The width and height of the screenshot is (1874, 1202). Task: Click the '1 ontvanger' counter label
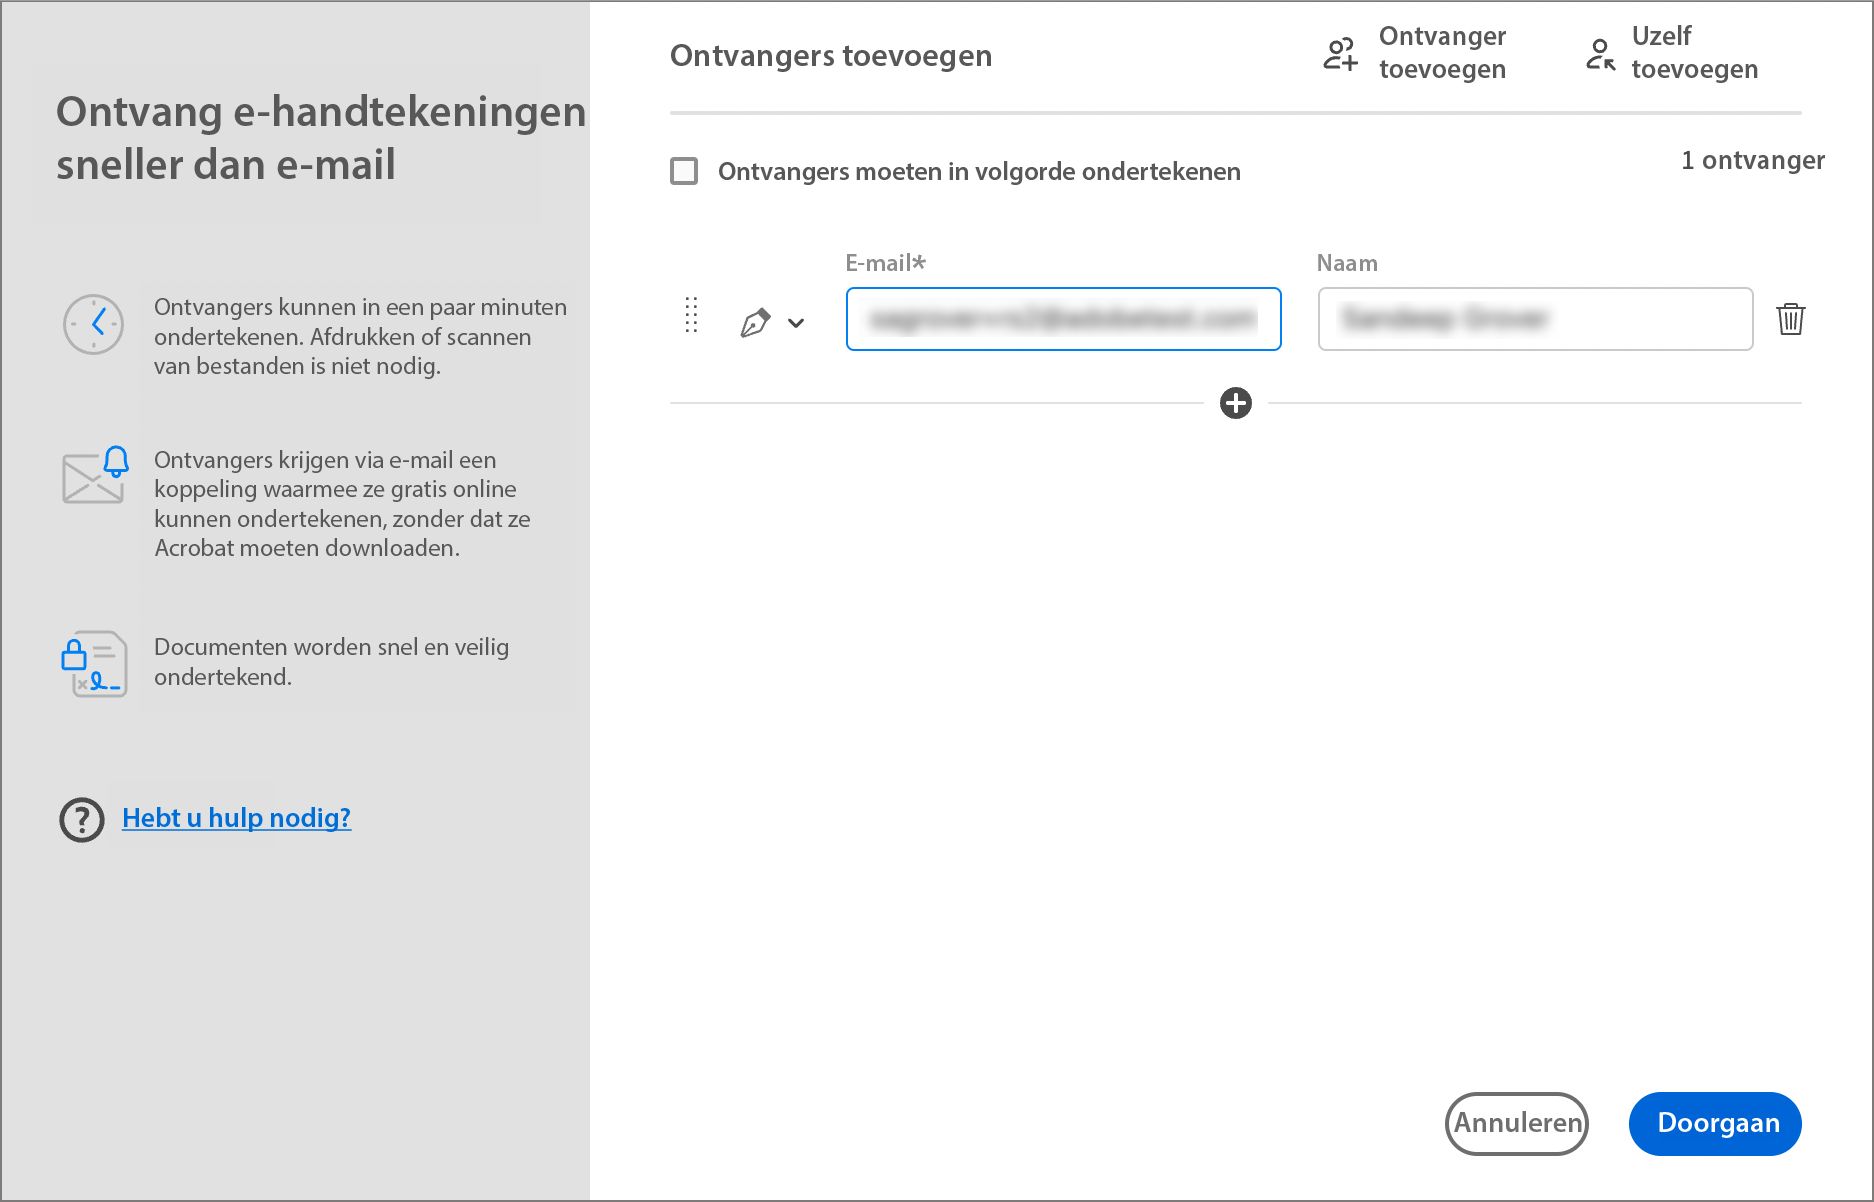coord(1752,160)
